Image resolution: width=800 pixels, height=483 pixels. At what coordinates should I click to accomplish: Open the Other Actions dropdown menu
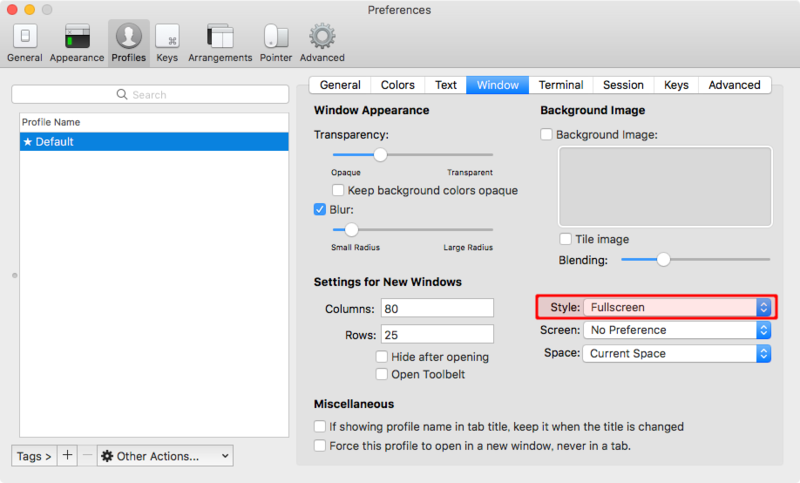coord(165,455)
